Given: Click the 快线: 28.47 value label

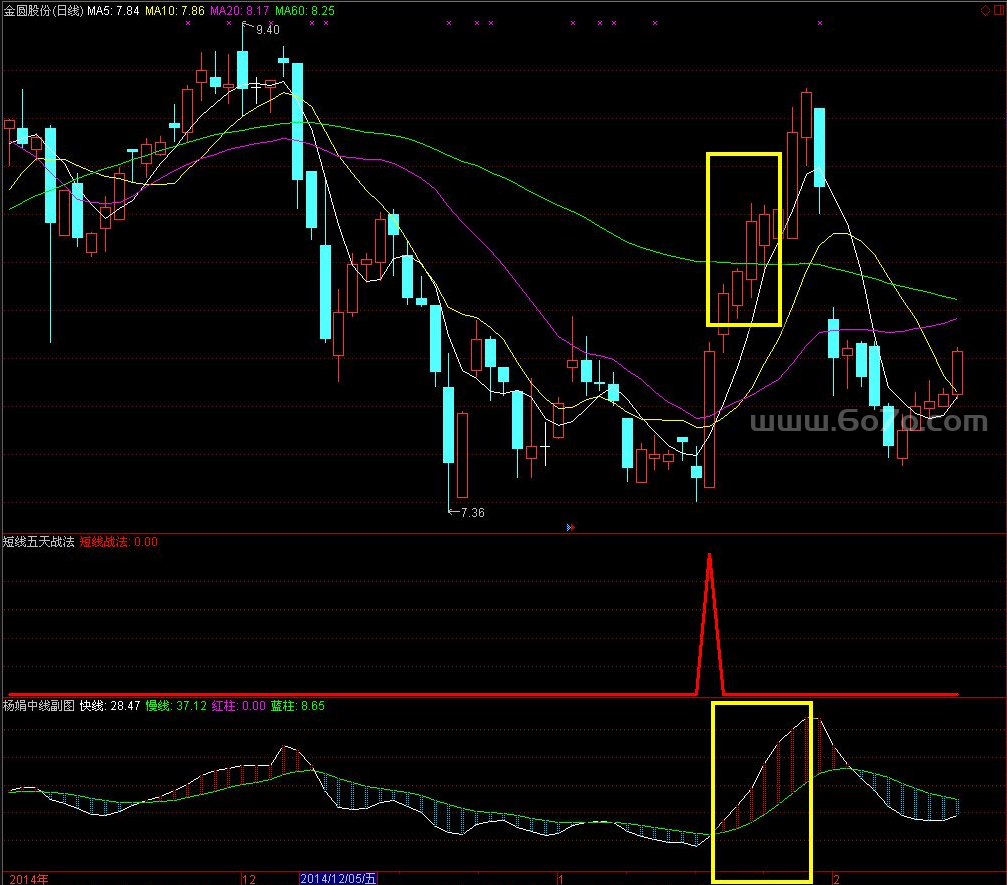Looking at the screenshot, I should click(x=110, y=706).
